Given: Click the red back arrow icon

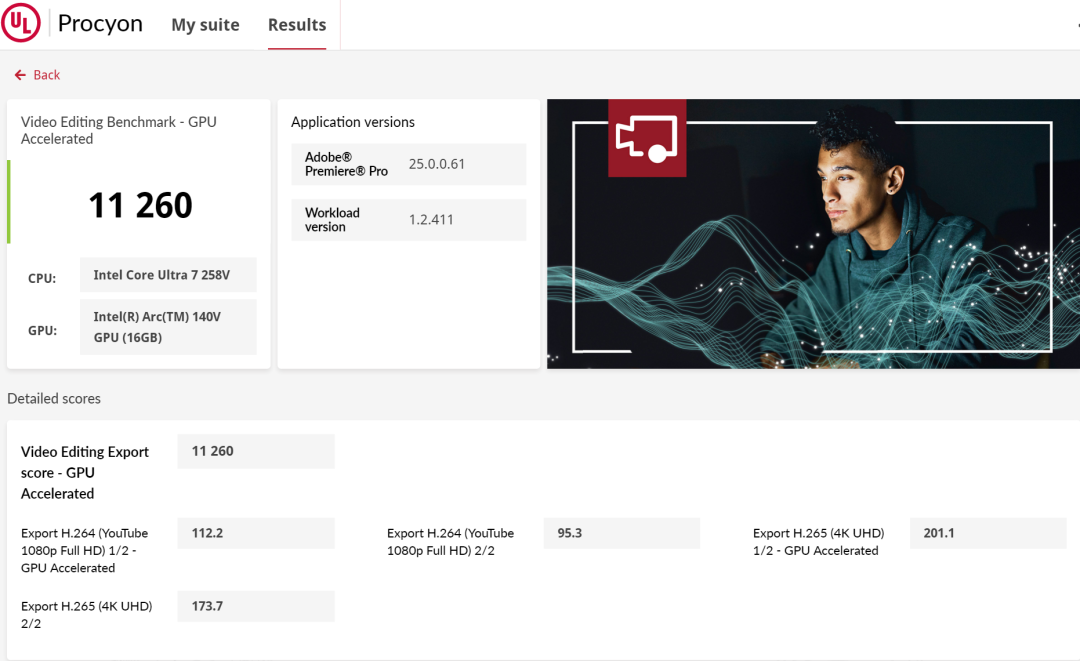Looking at the screenshot, I should tap(20, 75).
